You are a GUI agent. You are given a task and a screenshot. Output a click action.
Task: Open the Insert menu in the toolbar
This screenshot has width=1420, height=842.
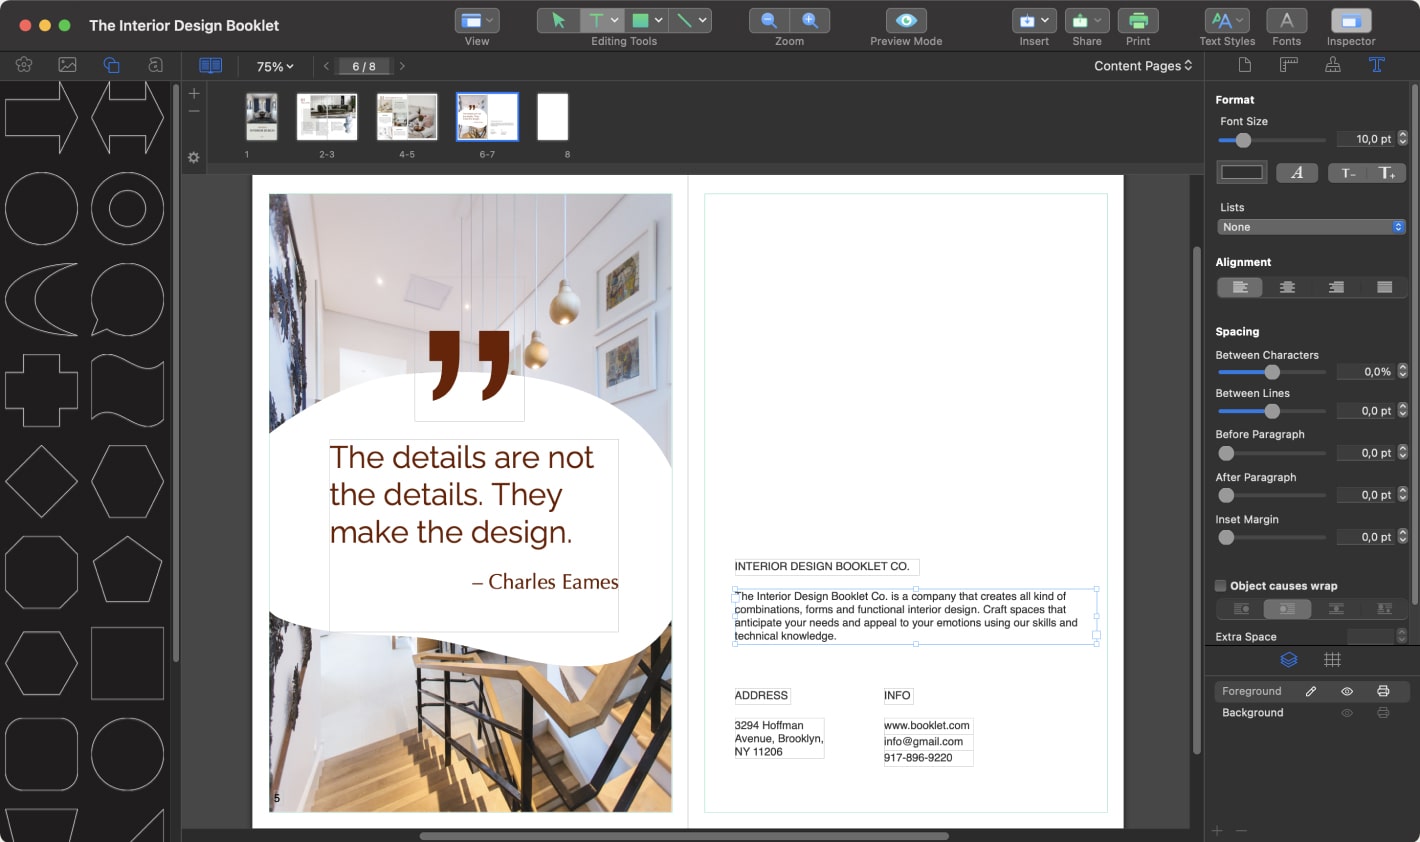1034,20
